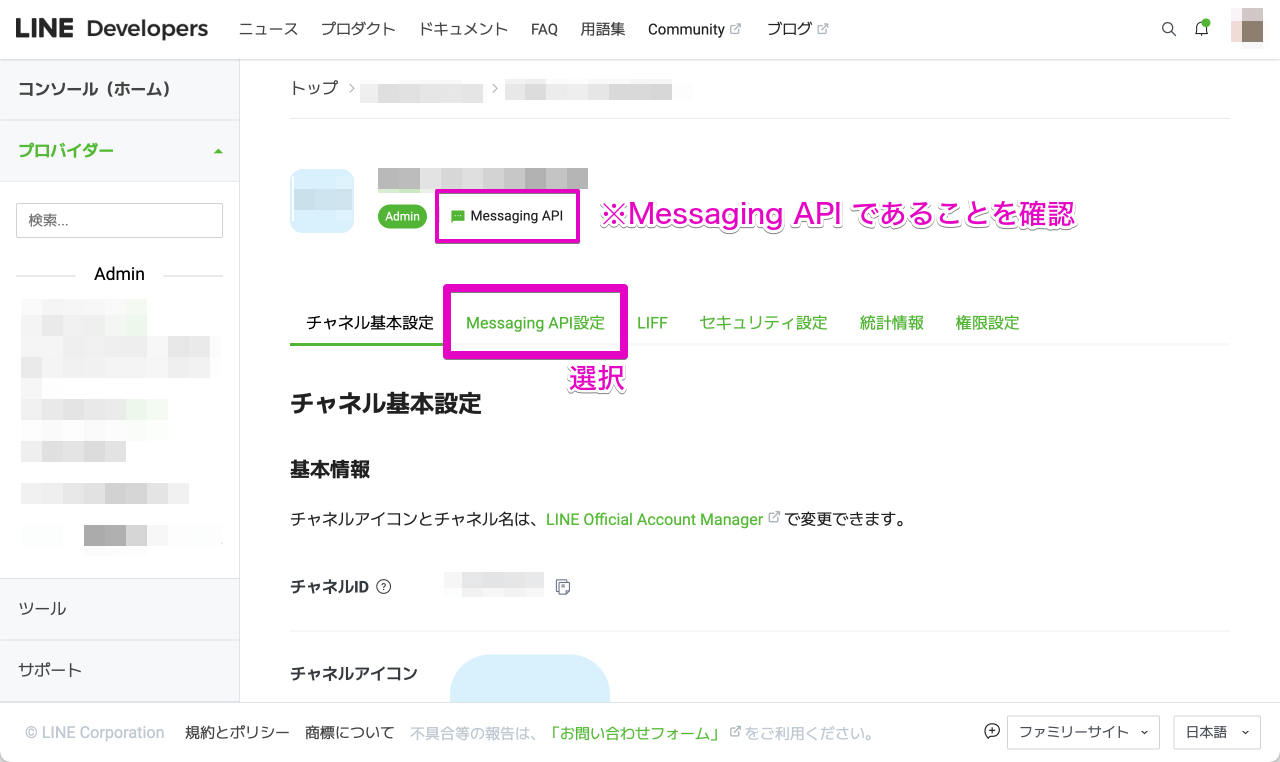Open the ニュース menu

[268, 29]
